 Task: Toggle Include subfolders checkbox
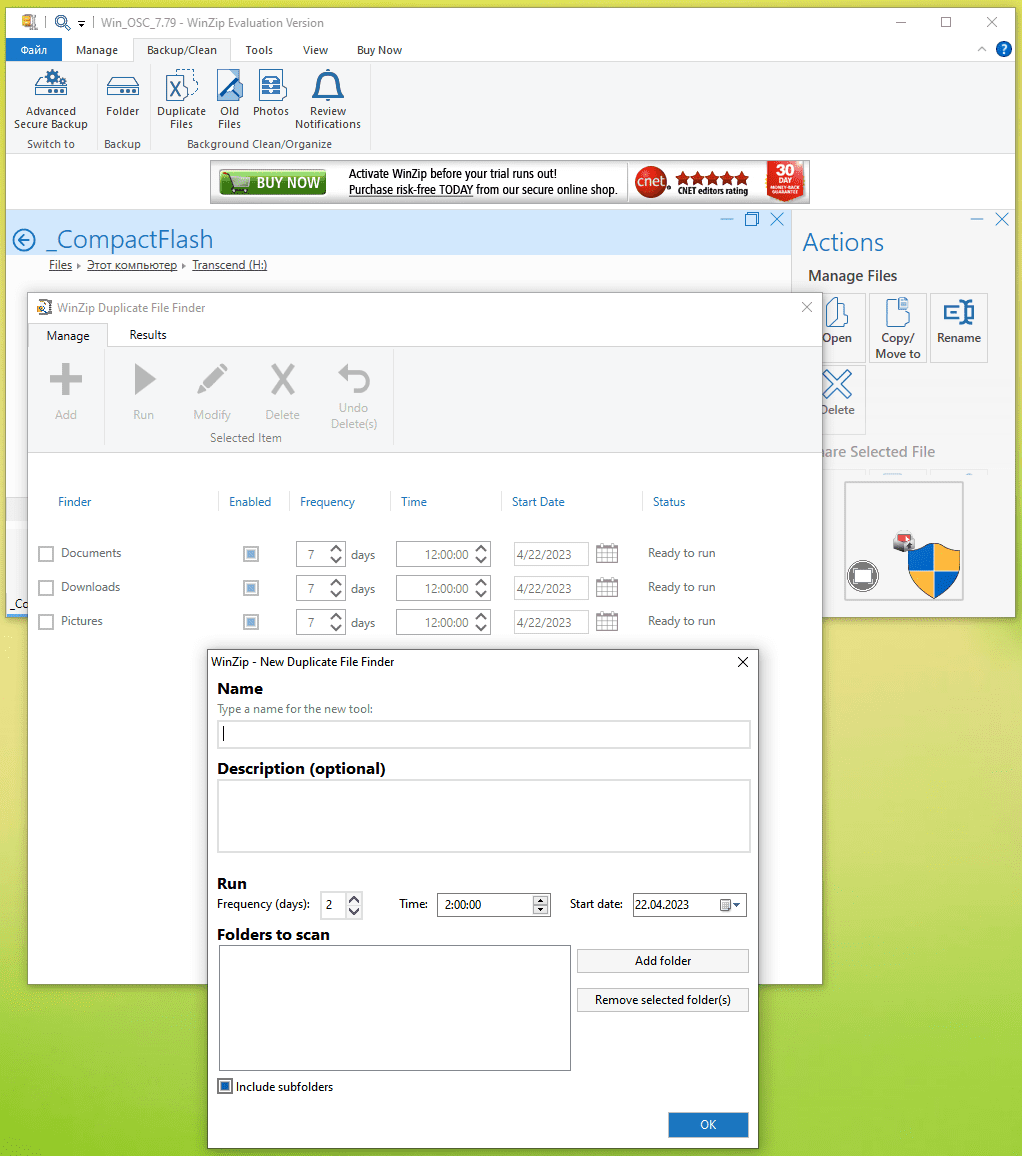(x=225, y=1086)
